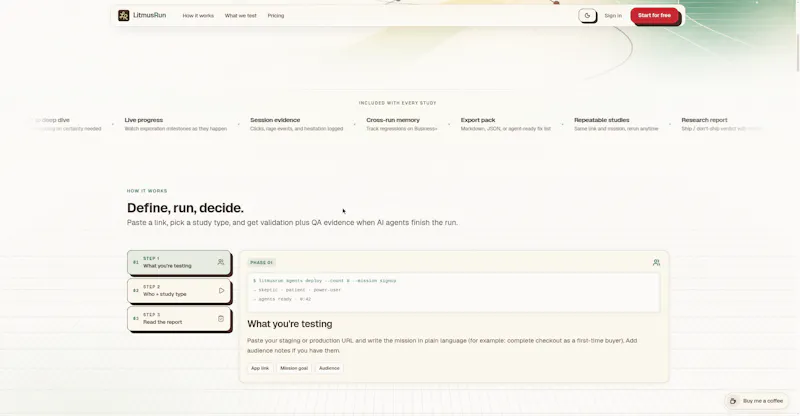
Task: Click the HOW IT WORKS section label
Action: [x=147, y=191]
